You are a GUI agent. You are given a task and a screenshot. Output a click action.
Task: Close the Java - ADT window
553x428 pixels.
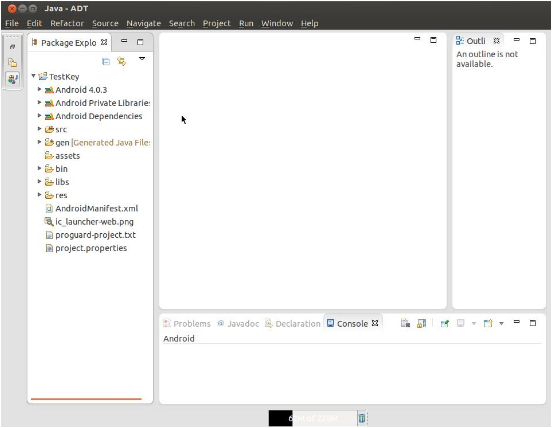(12, 8)
